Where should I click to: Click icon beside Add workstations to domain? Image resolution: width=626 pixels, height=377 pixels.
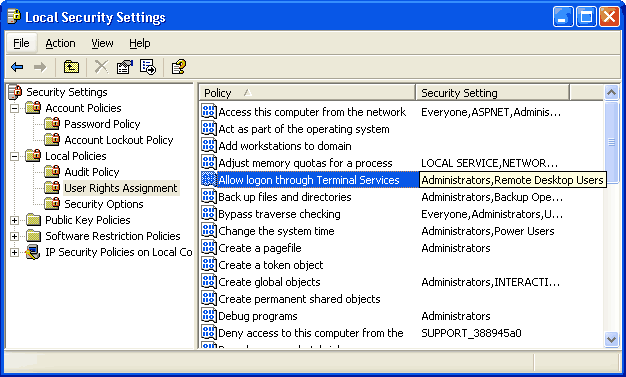(x=209, y=145)
